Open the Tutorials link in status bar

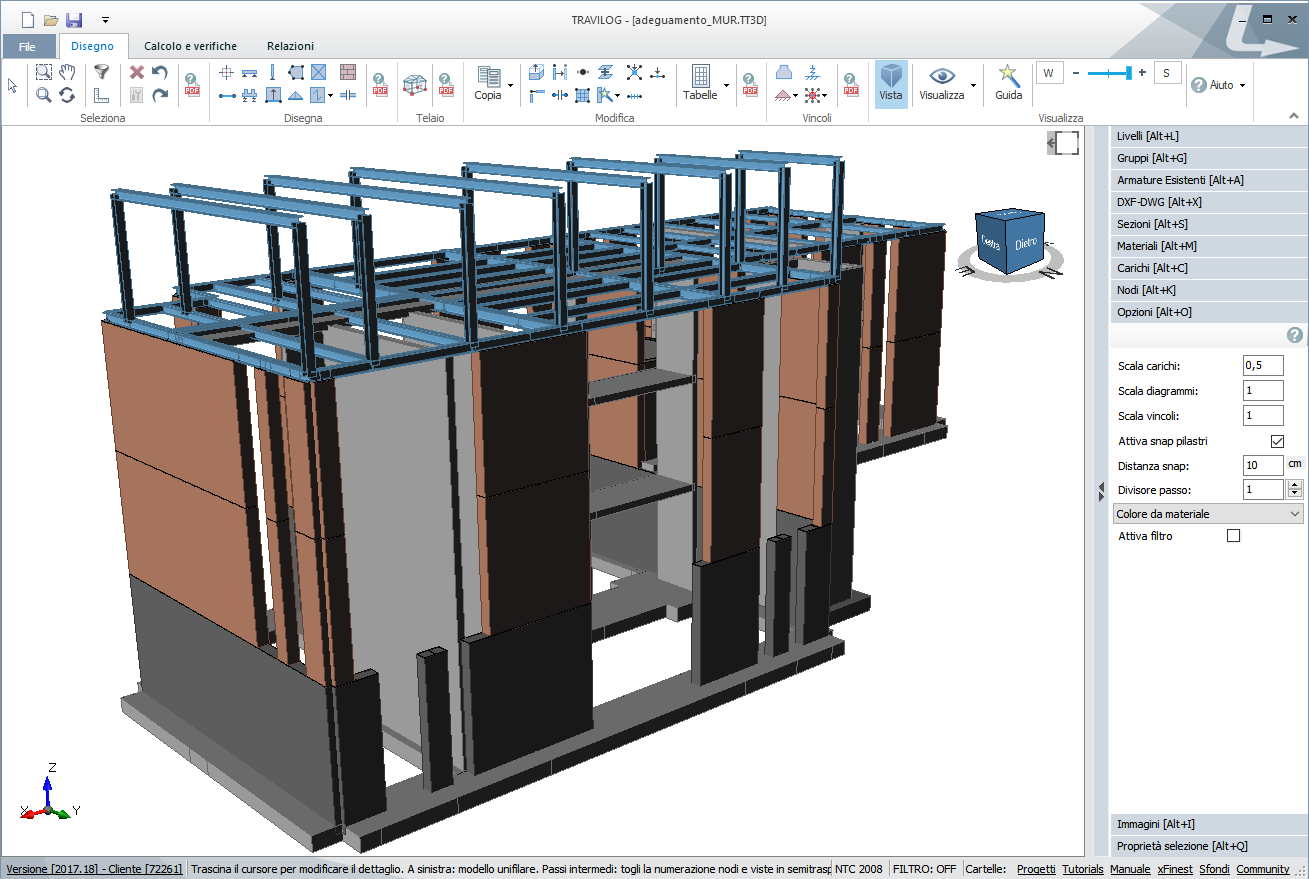pos(1082,869)
